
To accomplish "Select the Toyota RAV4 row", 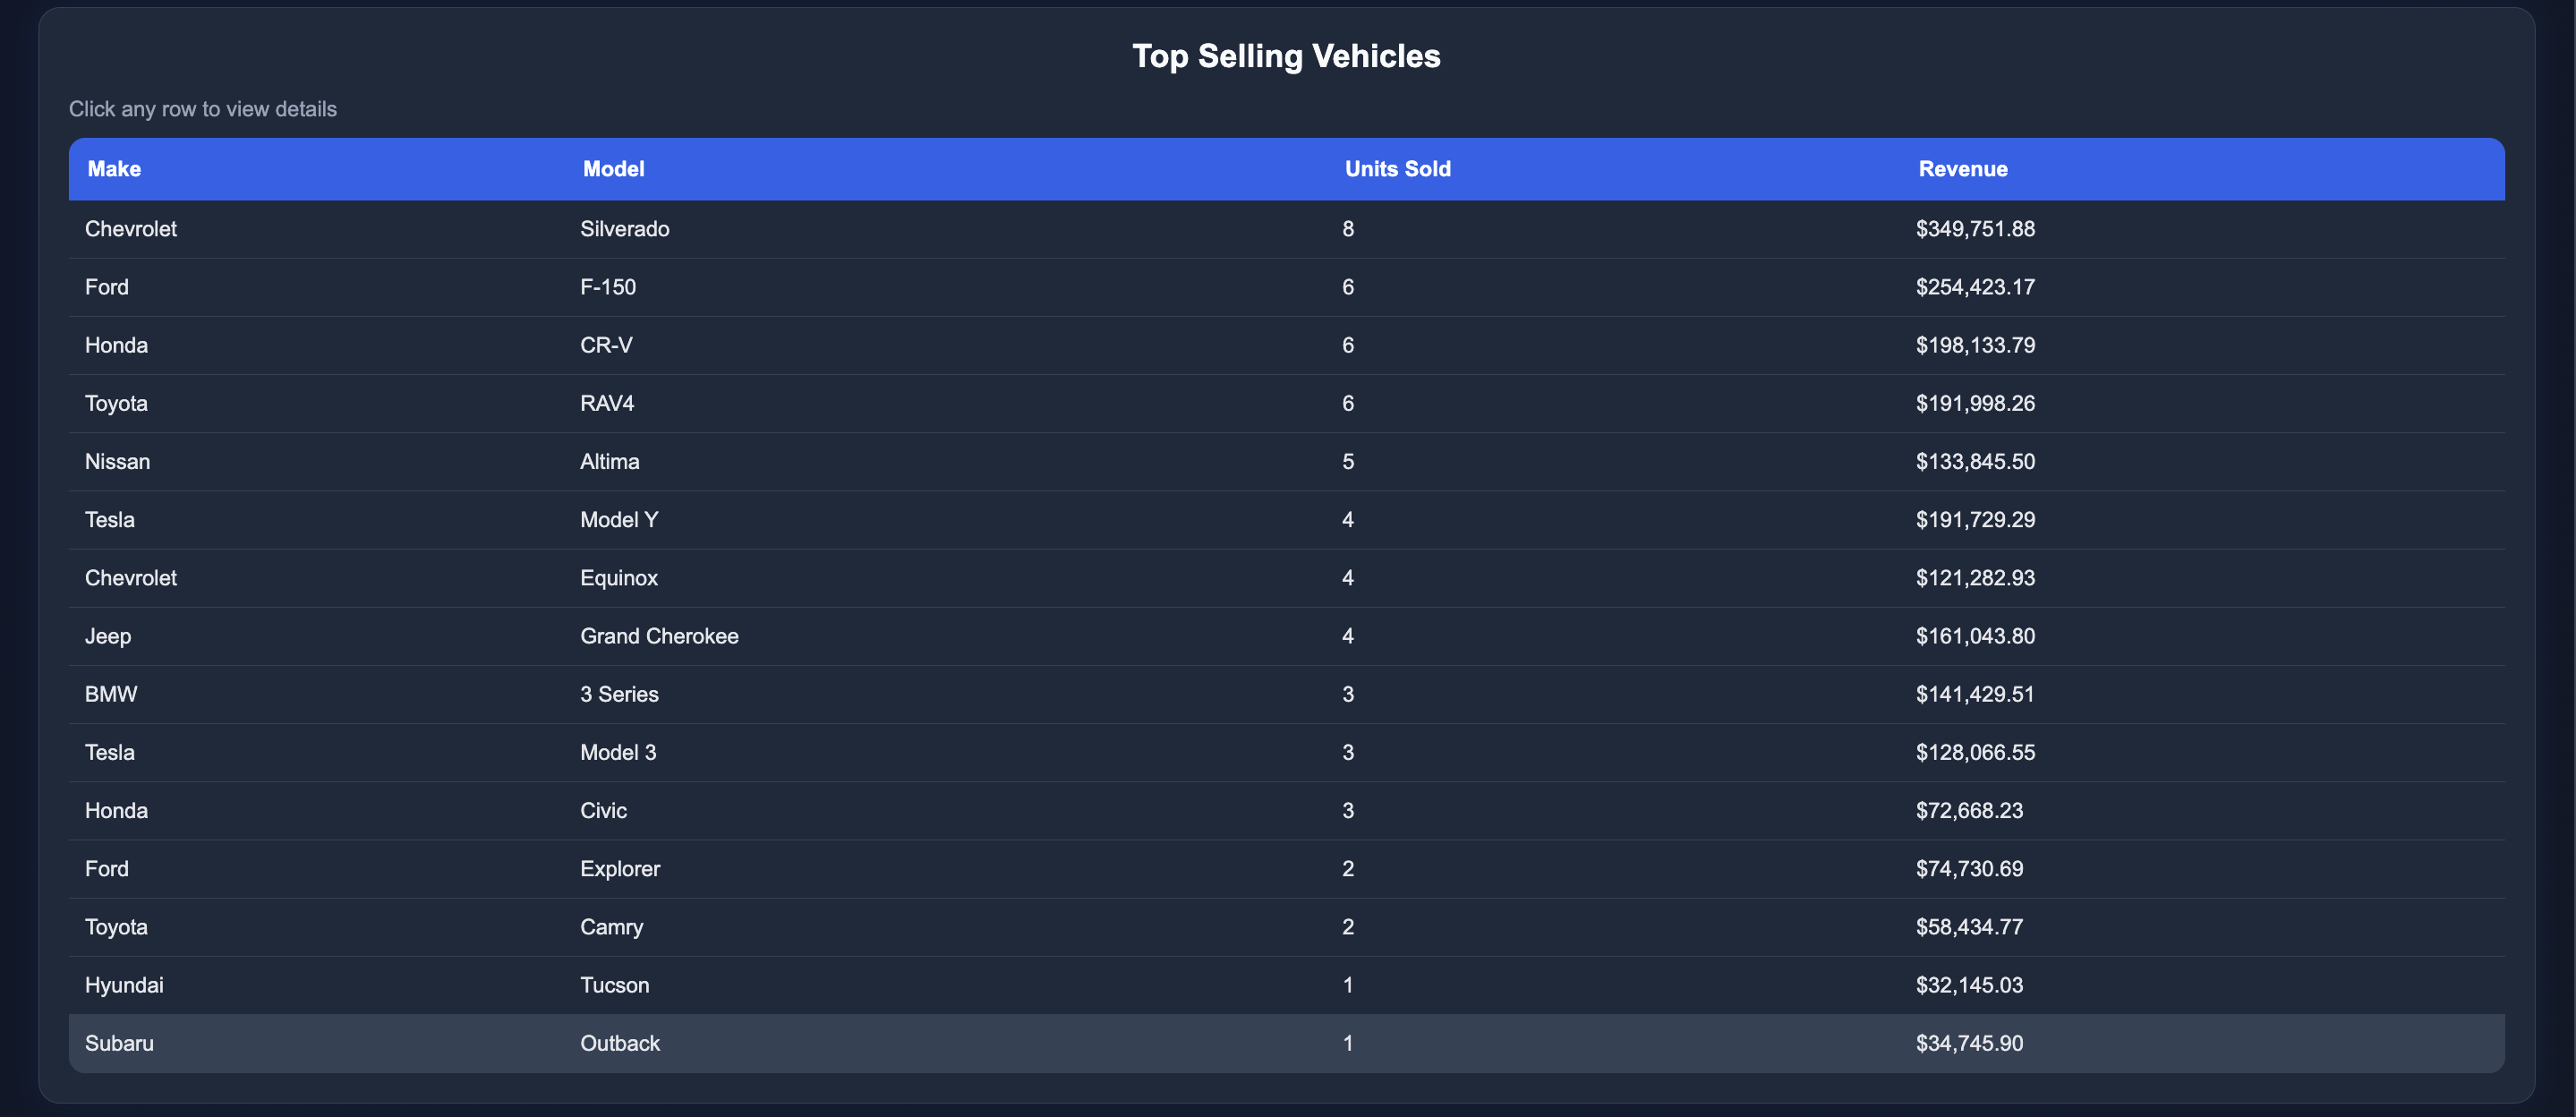I will (x=1286, y=403).
